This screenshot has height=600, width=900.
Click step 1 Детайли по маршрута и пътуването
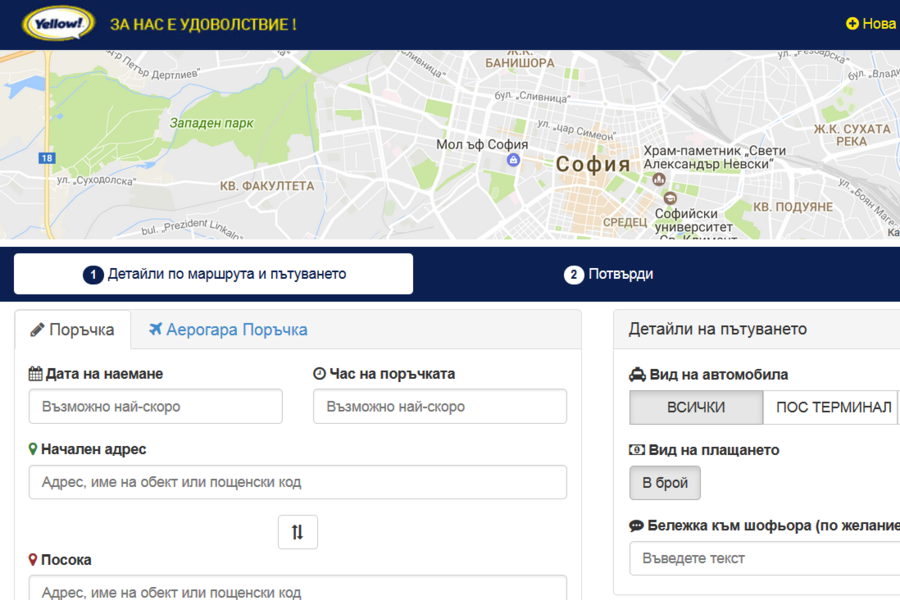(x=213, y=273)
